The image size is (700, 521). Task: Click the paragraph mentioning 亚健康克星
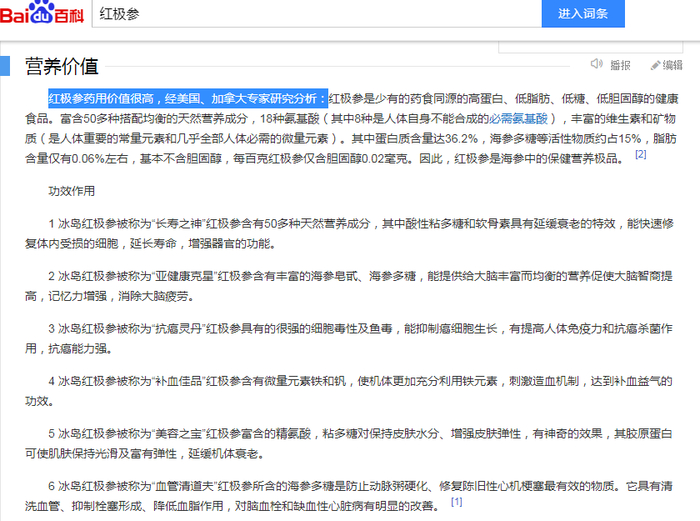[349, 286]
